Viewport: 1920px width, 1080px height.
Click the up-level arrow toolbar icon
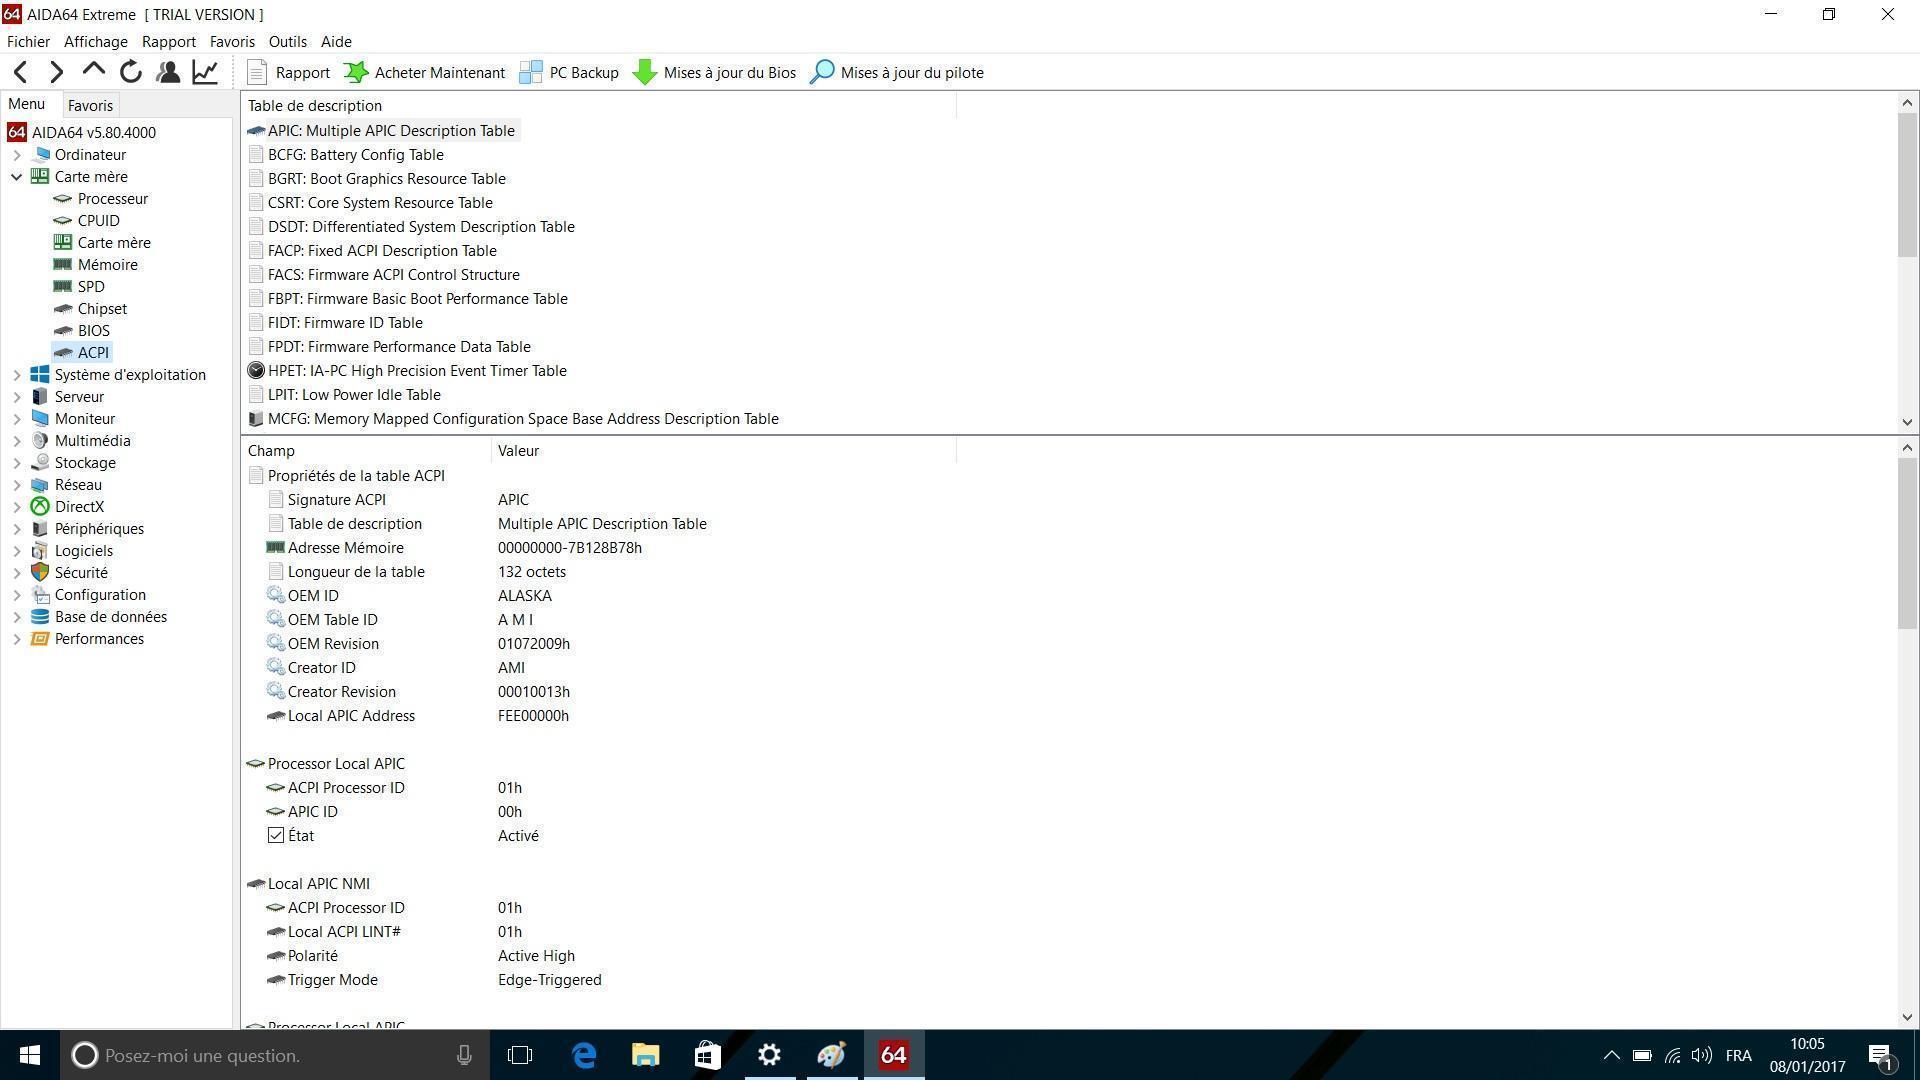pyautogui.click(x=93, y=70)
